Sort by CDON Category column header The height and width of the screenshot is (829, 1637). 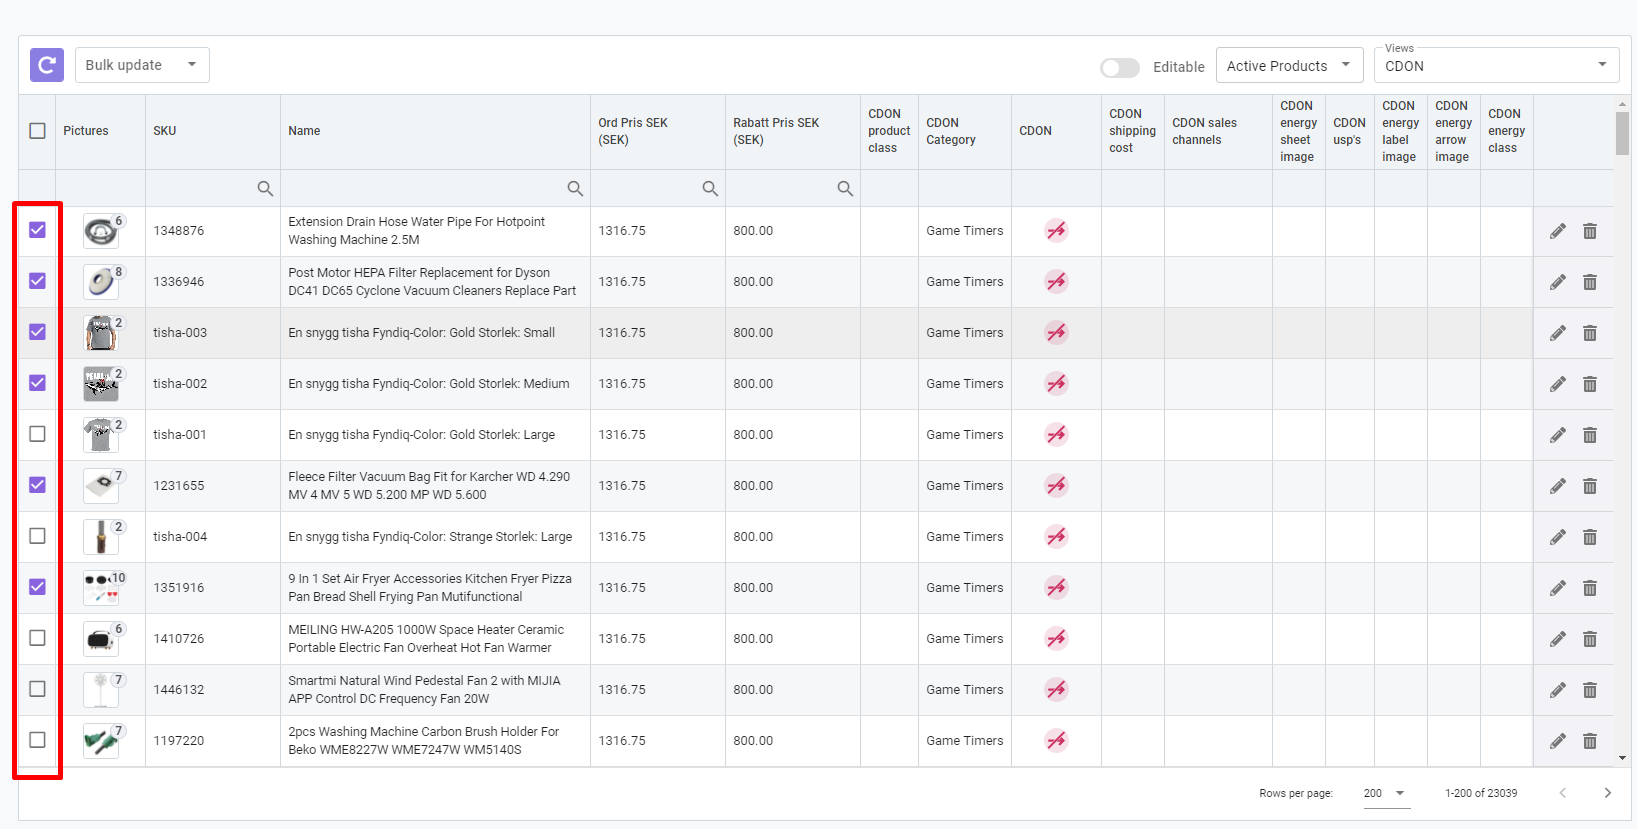pyautogui.click(x=951, y=131)
